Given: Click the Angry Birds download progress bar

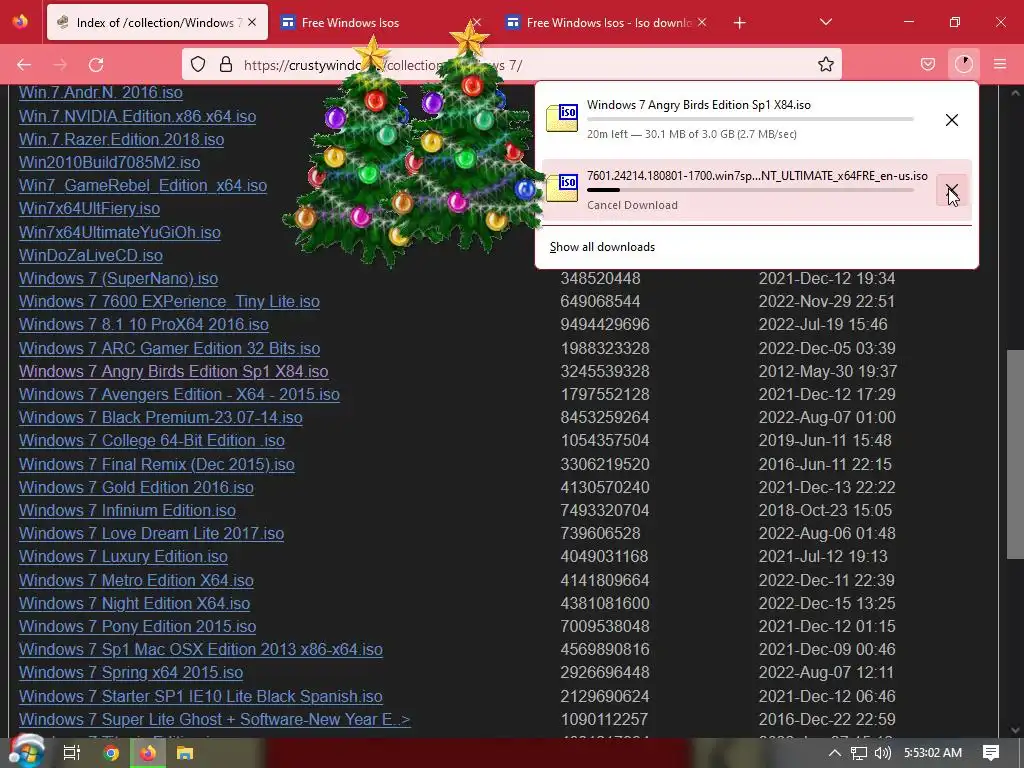Looking at the screenshot, I should click(x=750, y=120).
